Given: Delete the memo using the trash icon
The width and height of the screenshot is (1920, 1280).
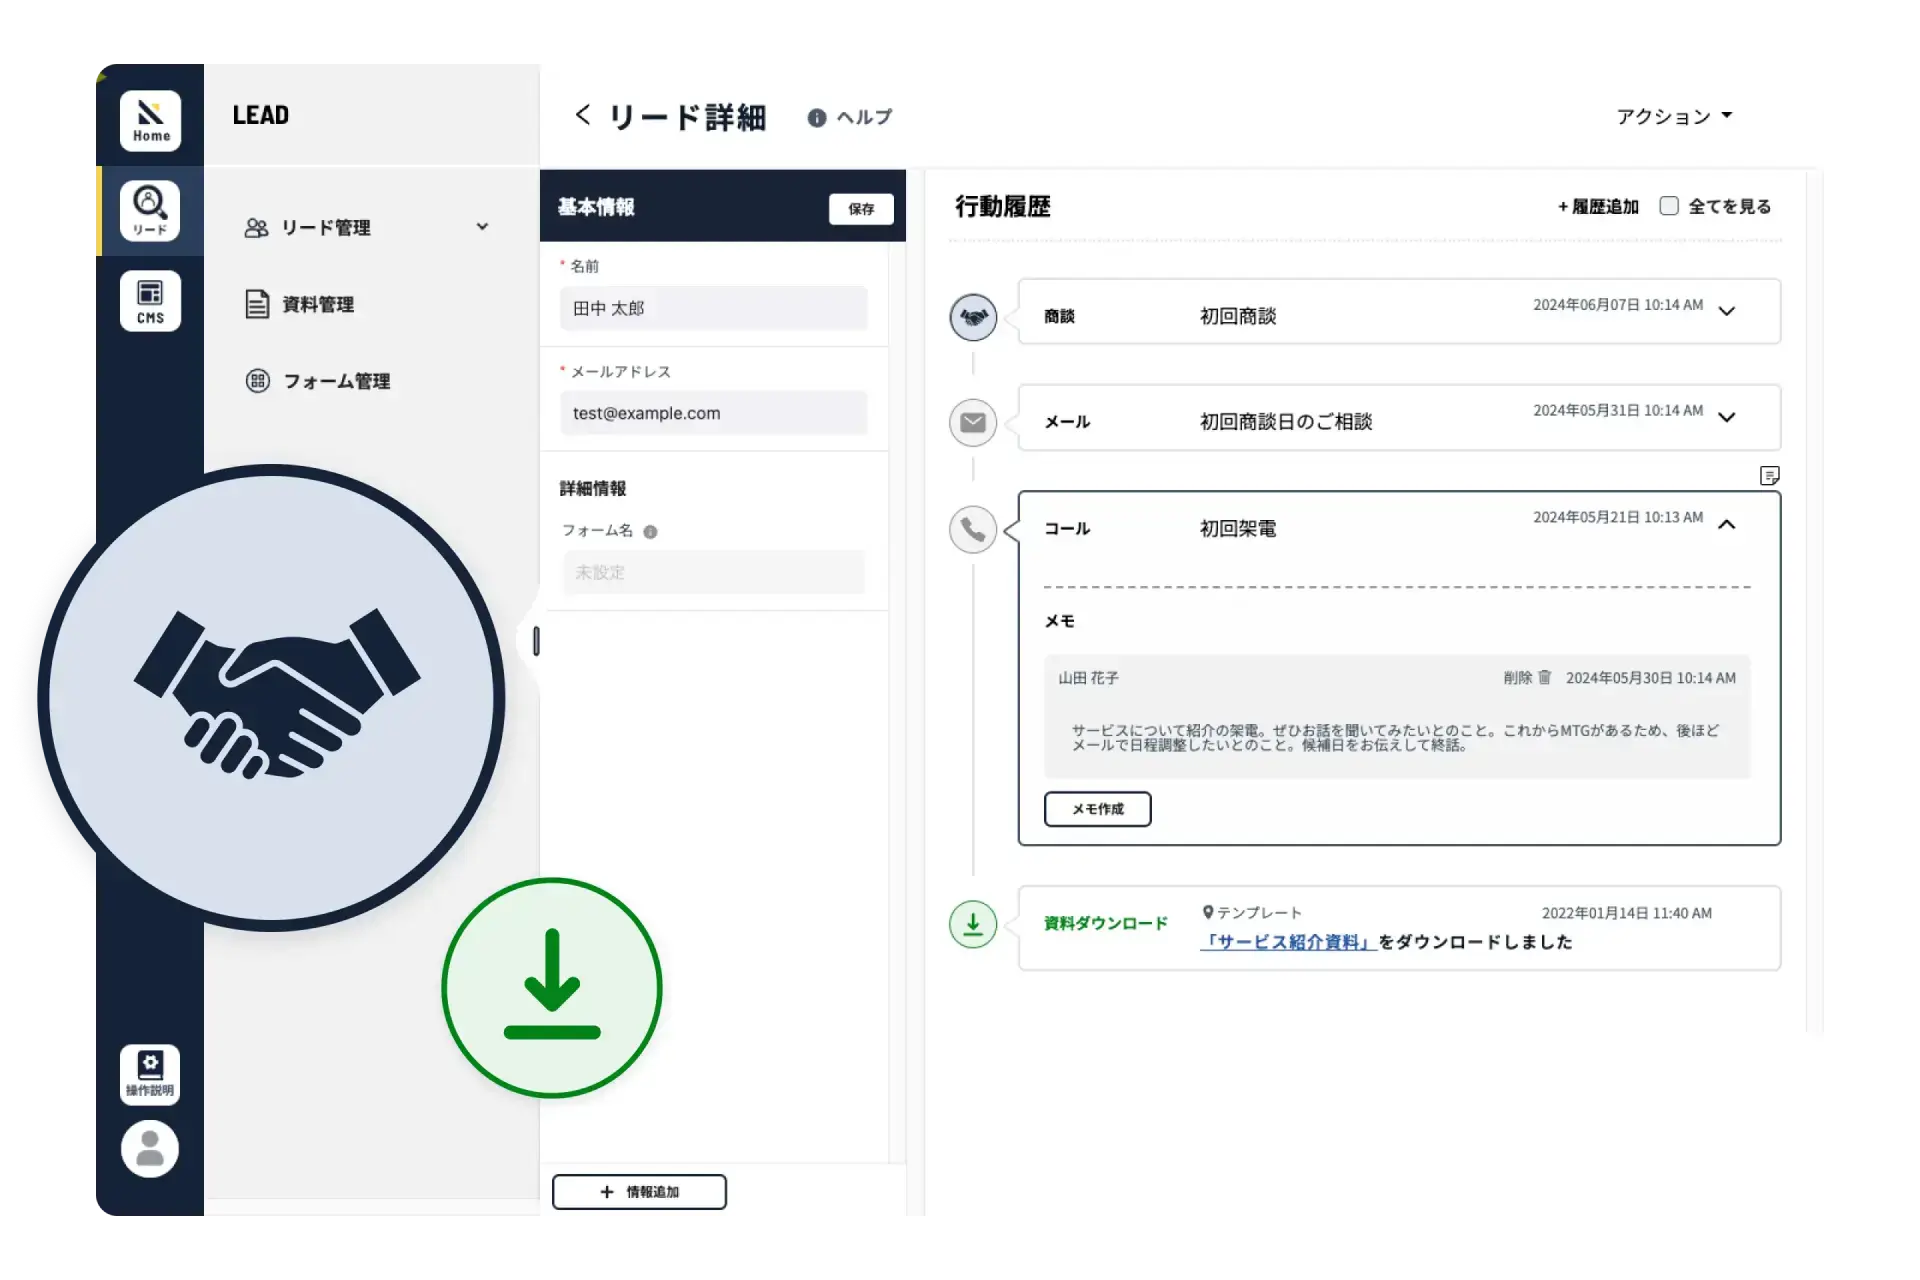Looking at the screenshot, I should [x=1544, y=677].
